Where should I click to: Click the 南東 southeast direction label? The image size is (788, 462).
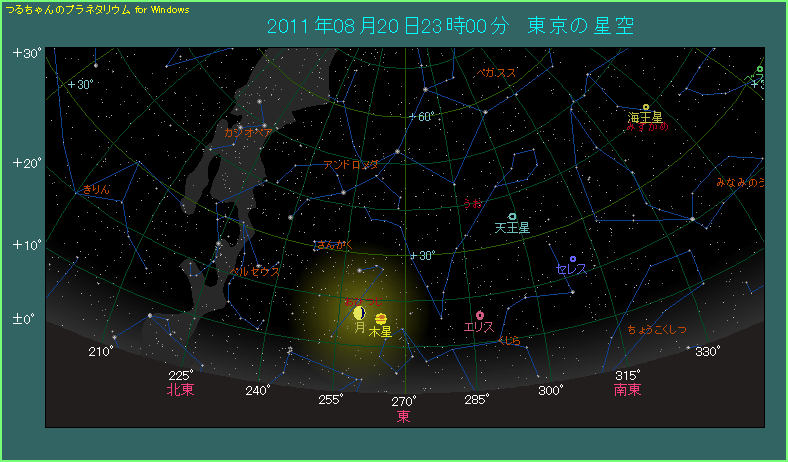click(x=627, y=390)
